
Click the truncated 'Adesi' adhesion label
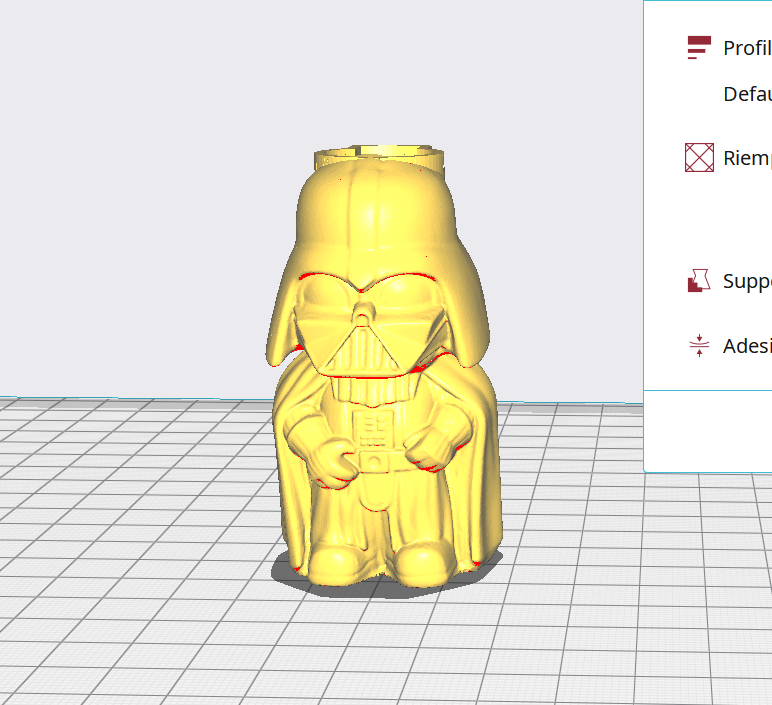pos(747,346)
